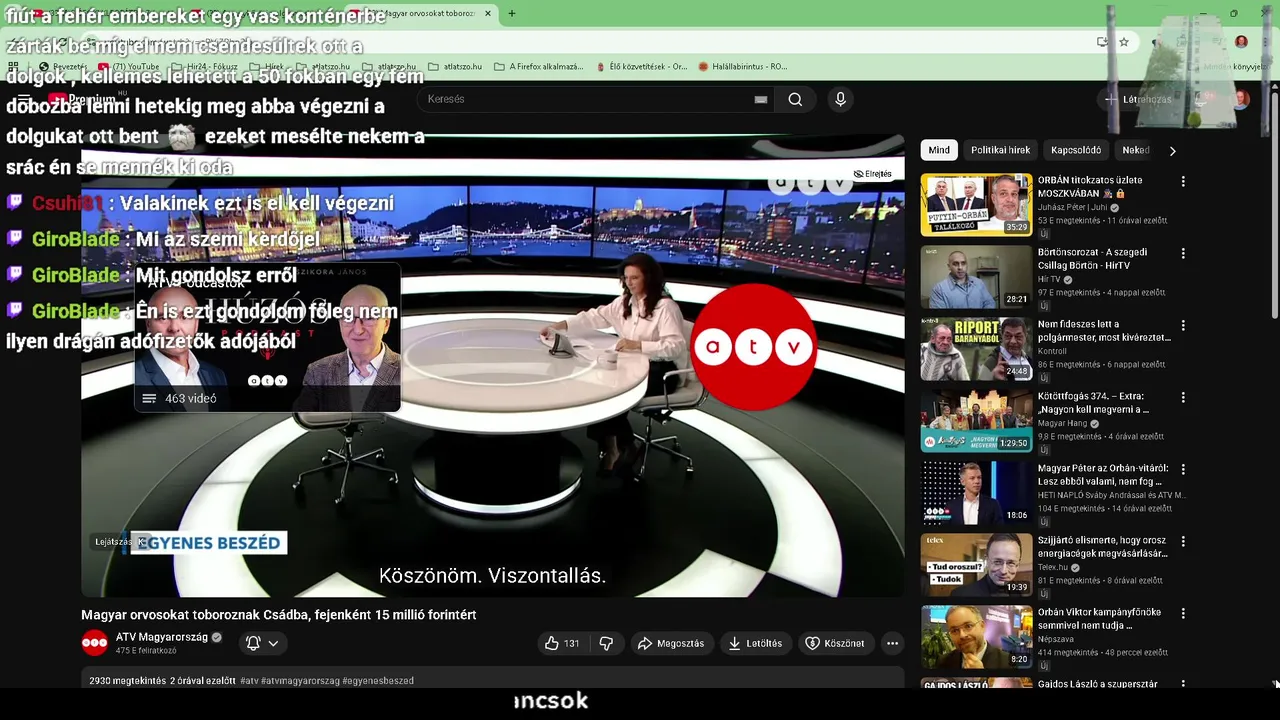Open 'Orbán Viktor kampányfőnöke' Népszava video title

tap(1099, 619)
